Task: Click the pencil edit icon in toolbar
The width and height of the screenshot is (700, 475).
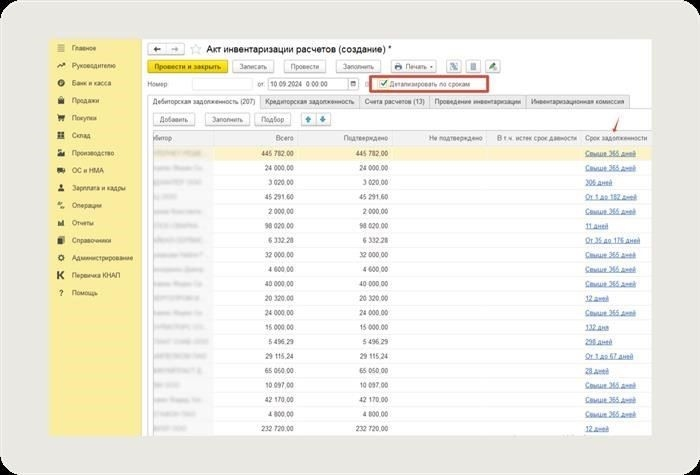Action: point(492,67)
